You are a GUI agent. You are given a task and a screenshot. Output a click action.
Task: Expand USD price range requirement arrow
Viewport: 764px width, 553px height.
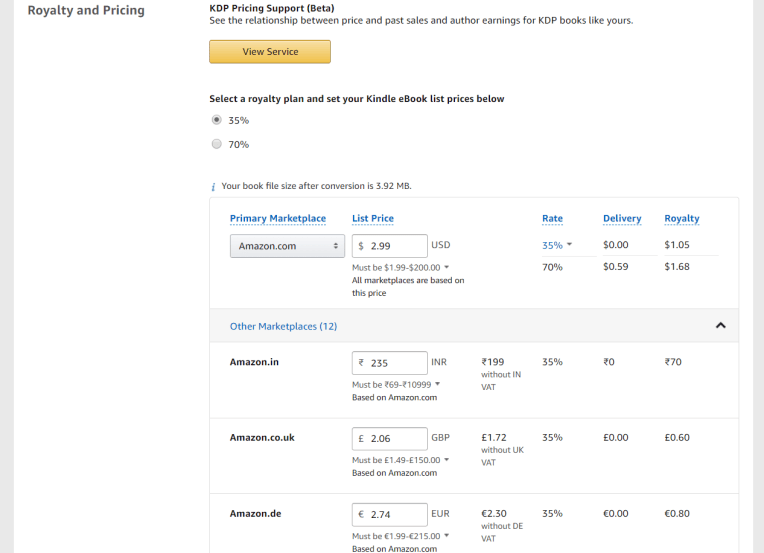click(446, 268)
